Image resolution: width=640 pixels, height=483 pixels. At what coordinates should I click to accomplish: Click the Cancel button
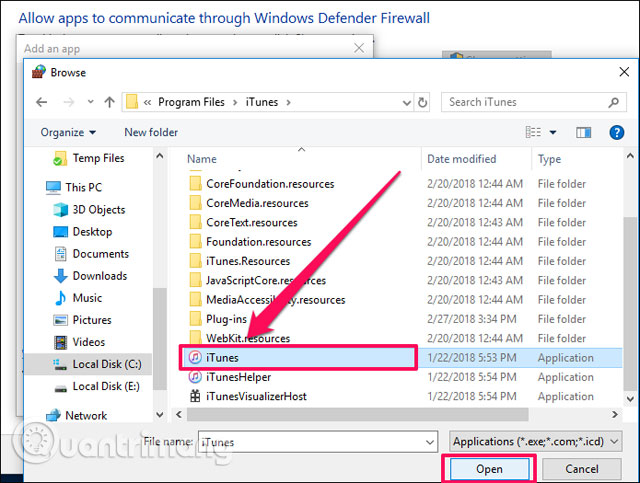click(x=582, y=469)
